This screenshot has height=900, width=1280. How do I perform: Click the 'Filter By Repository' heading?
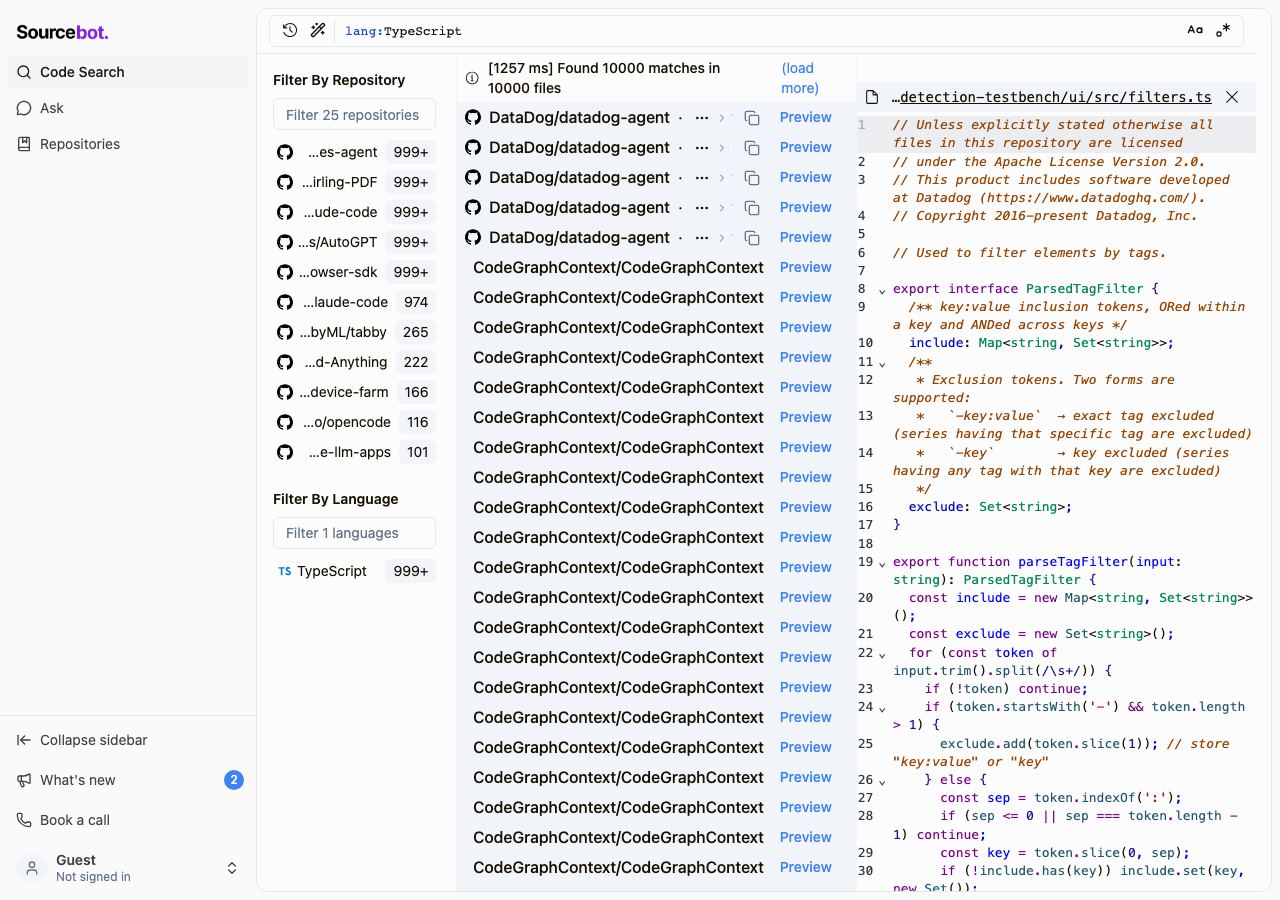[x=339, y=80]
